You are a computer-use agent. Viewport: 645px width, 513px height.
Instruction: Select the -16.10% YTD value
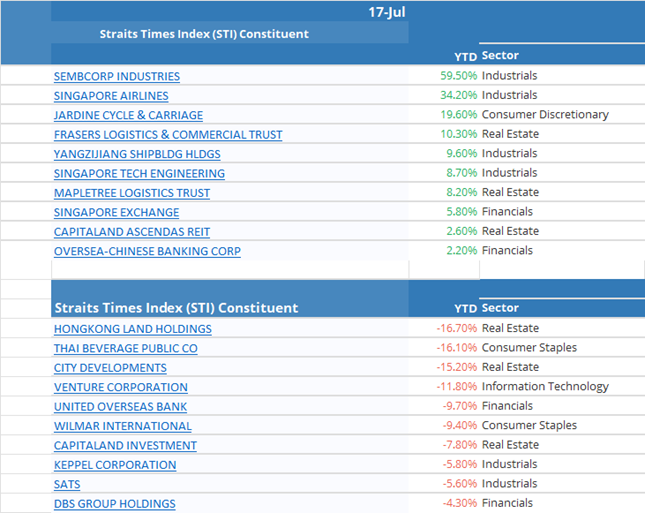click(457, 348)
